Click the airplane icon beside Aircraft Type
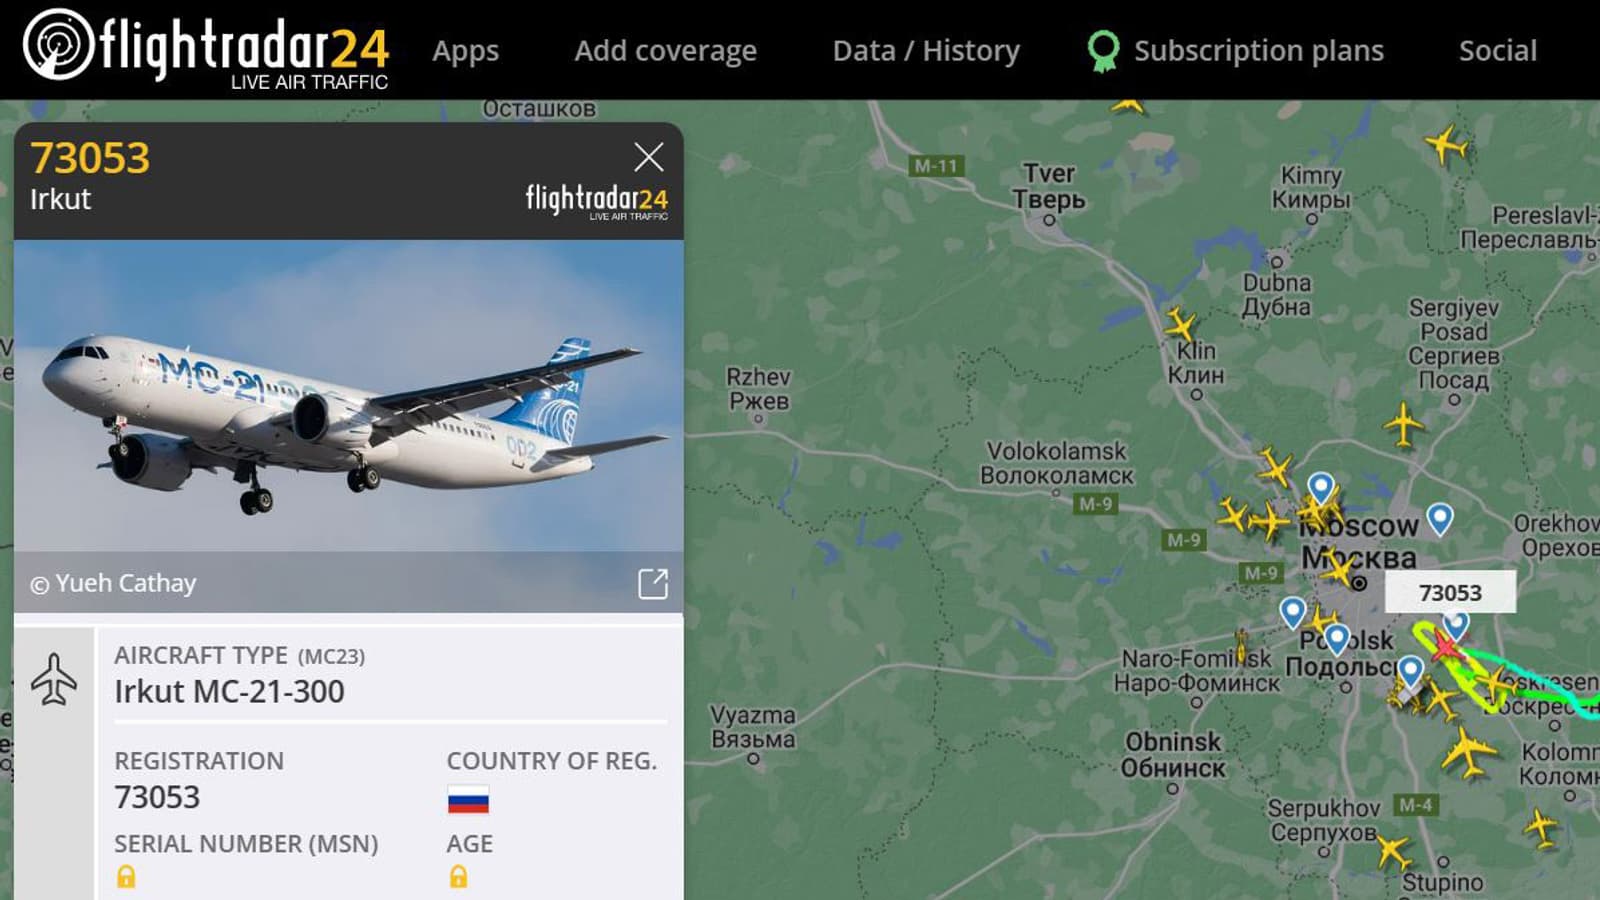This screenshot has height=900, width=1600. click(x=54, y=680)
